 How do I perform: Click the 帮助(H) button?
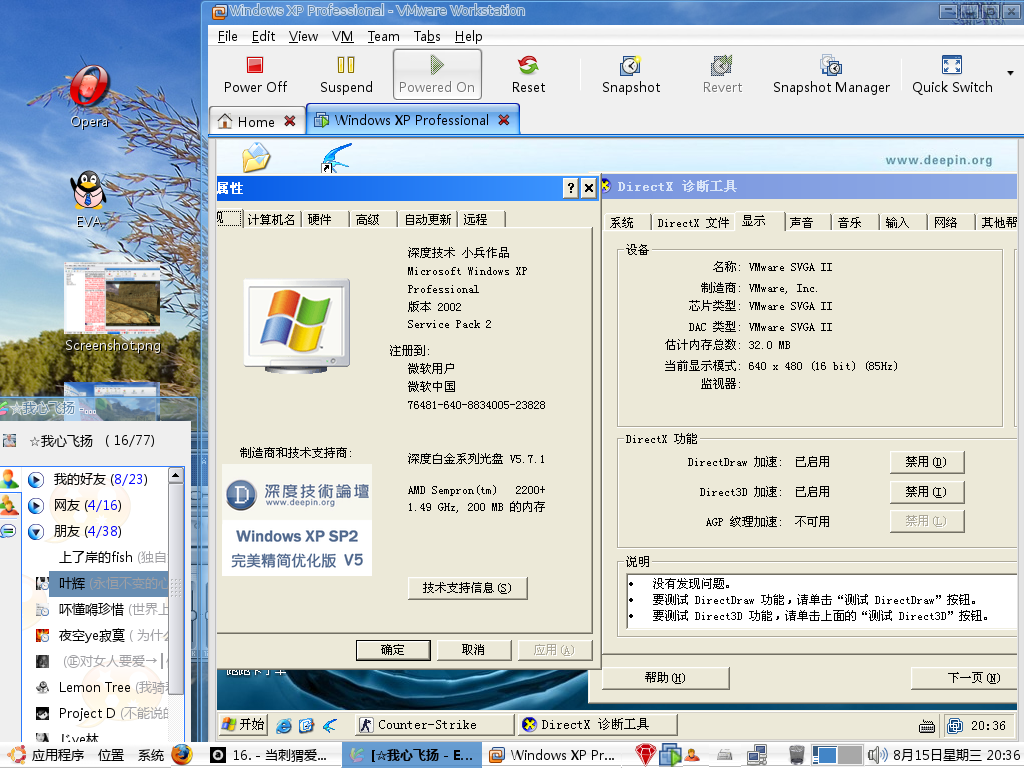tap(665, 678)
